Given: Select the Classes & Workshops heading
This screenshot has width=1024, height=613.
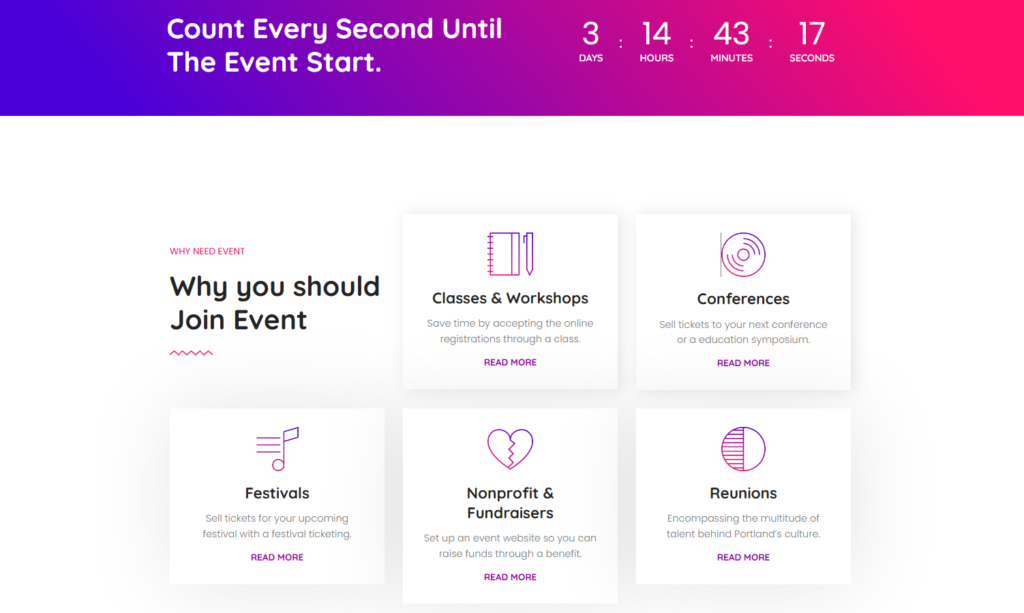Looking at the screenshot, I should click(510, 298).
